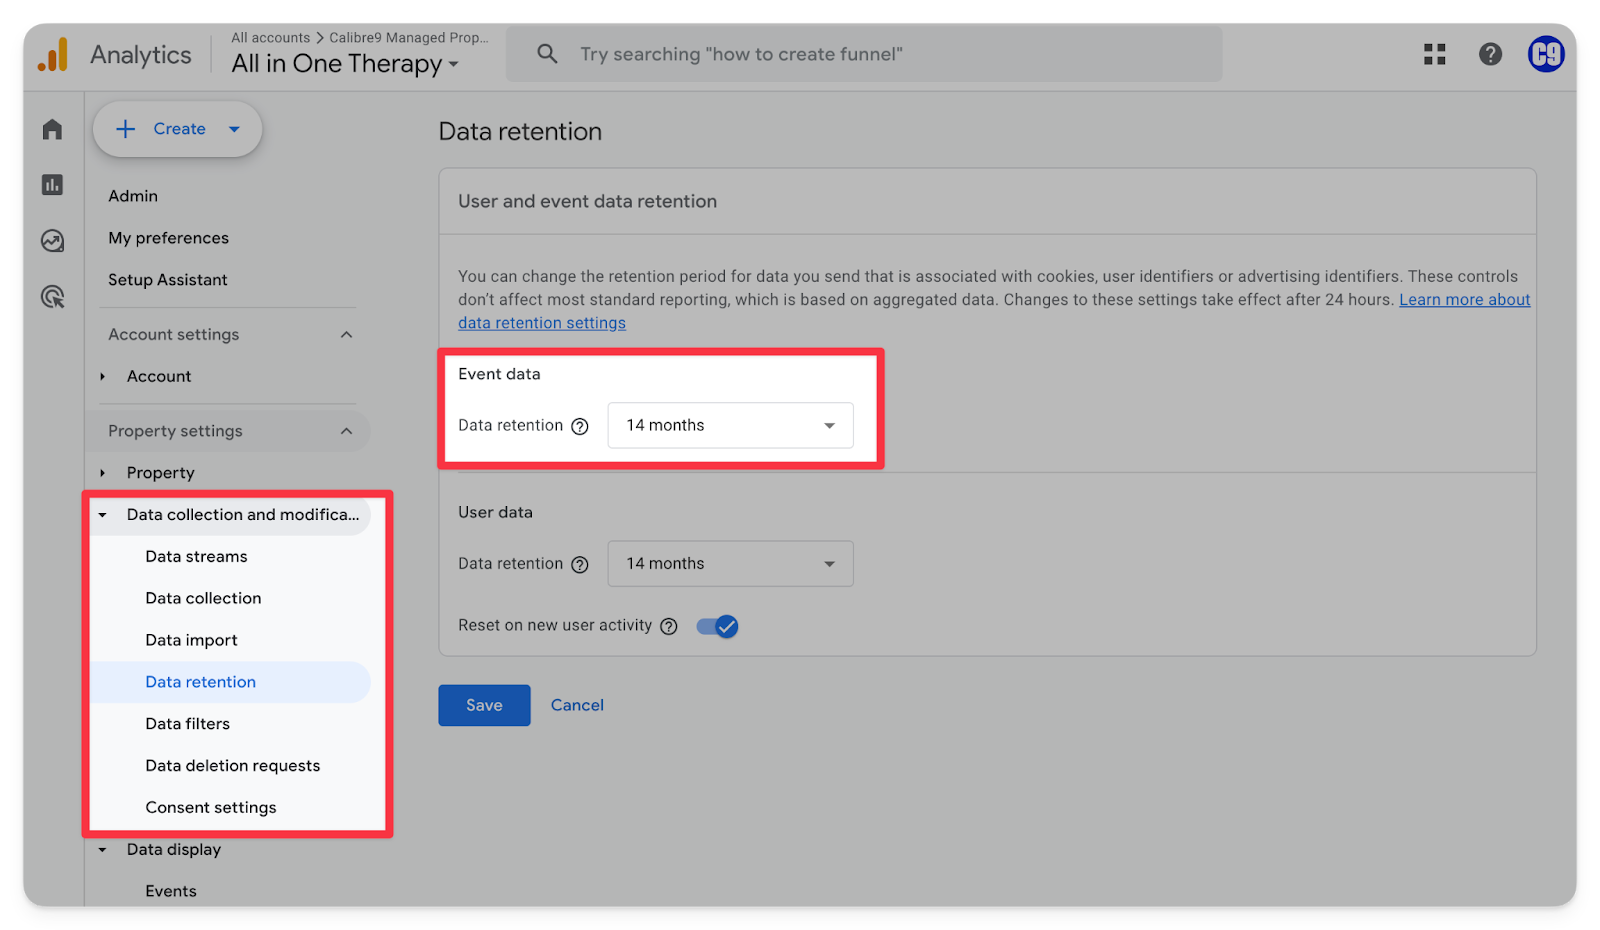Open the All in One Therapy property selector
The height and width of the screenshot is (930, 1600).
click(x=345, y=64)
